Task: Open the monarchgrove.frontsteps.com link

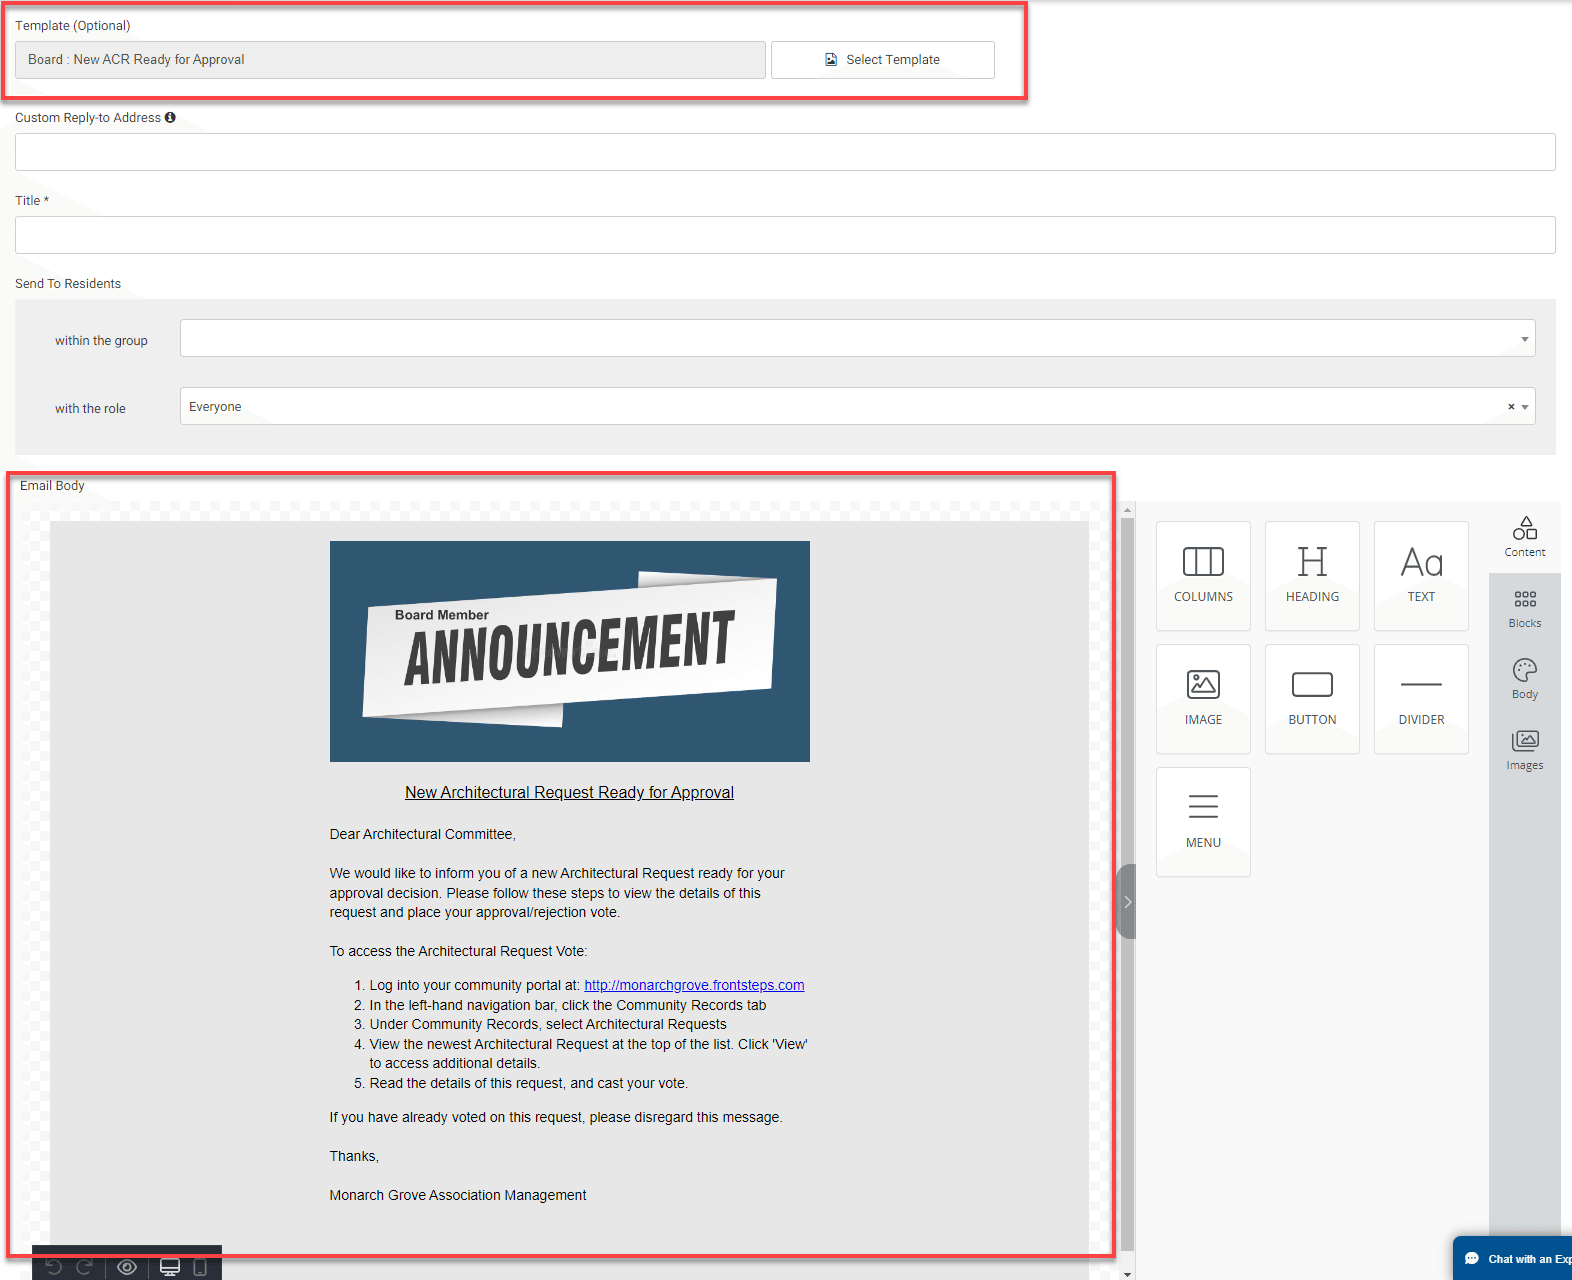Action: coord(694,985)
